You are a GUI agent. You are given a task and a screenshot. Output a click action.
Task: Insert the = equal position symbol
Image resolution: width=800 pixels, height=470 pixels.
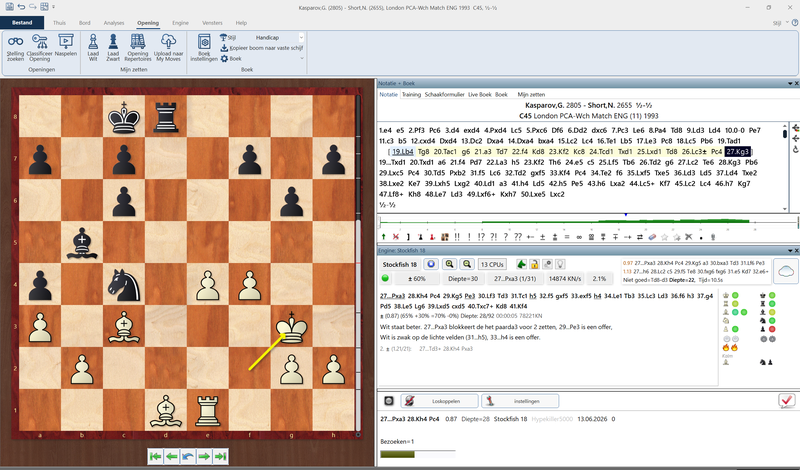coord(567,237)
